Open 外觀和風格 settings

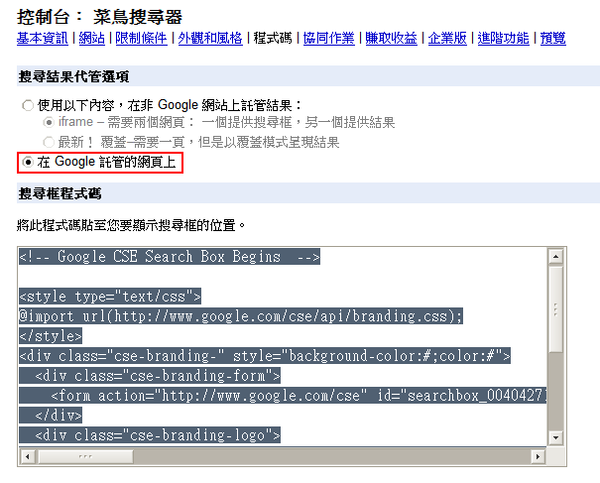tap(210, 38)
